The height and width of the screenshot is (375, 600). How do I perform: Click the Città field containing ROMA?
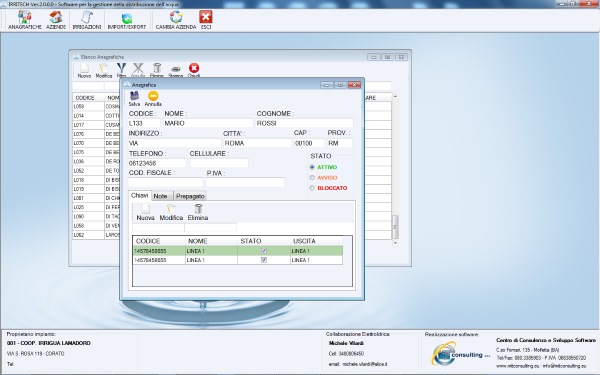(257, 143)
